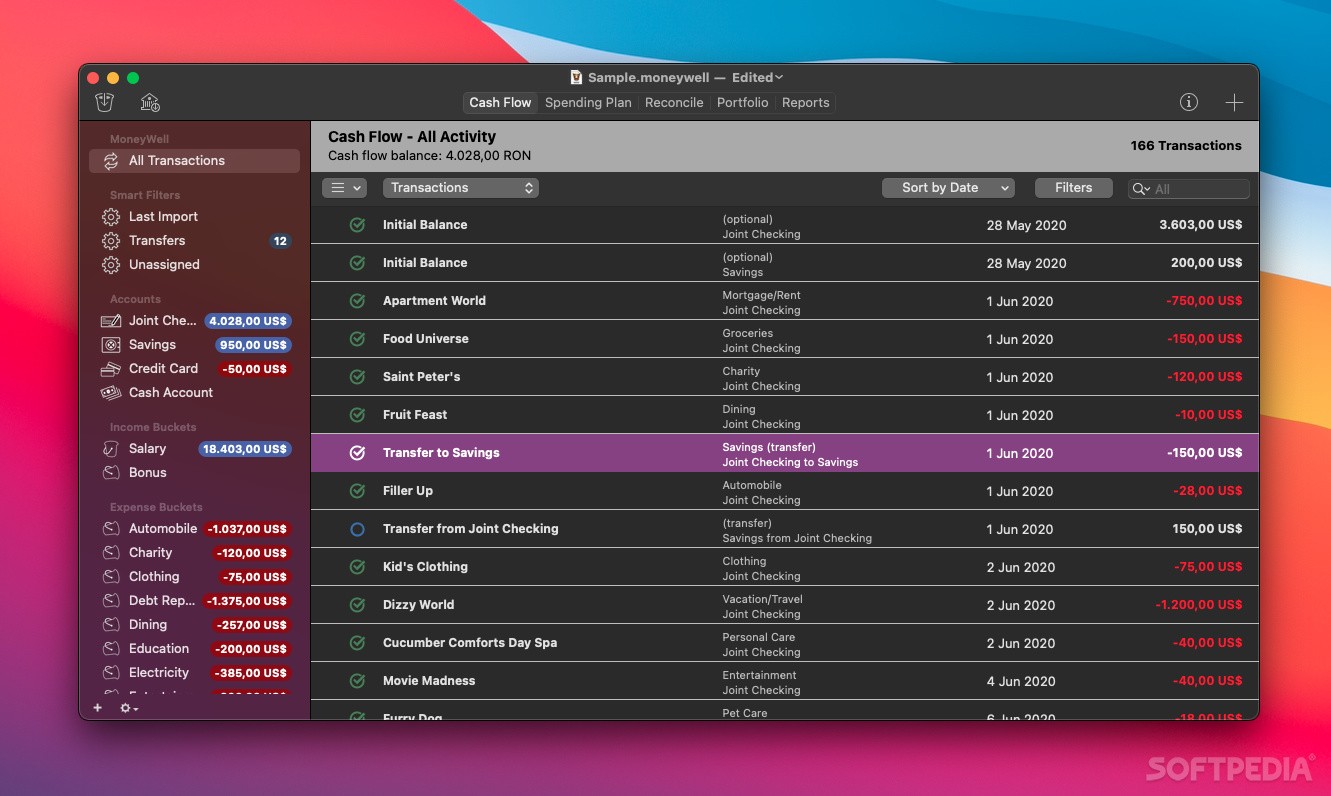Viewport: 1331px width, 796px height.
Task: Click the bucket import icon in the toolbar
Action: pos(104,101)
